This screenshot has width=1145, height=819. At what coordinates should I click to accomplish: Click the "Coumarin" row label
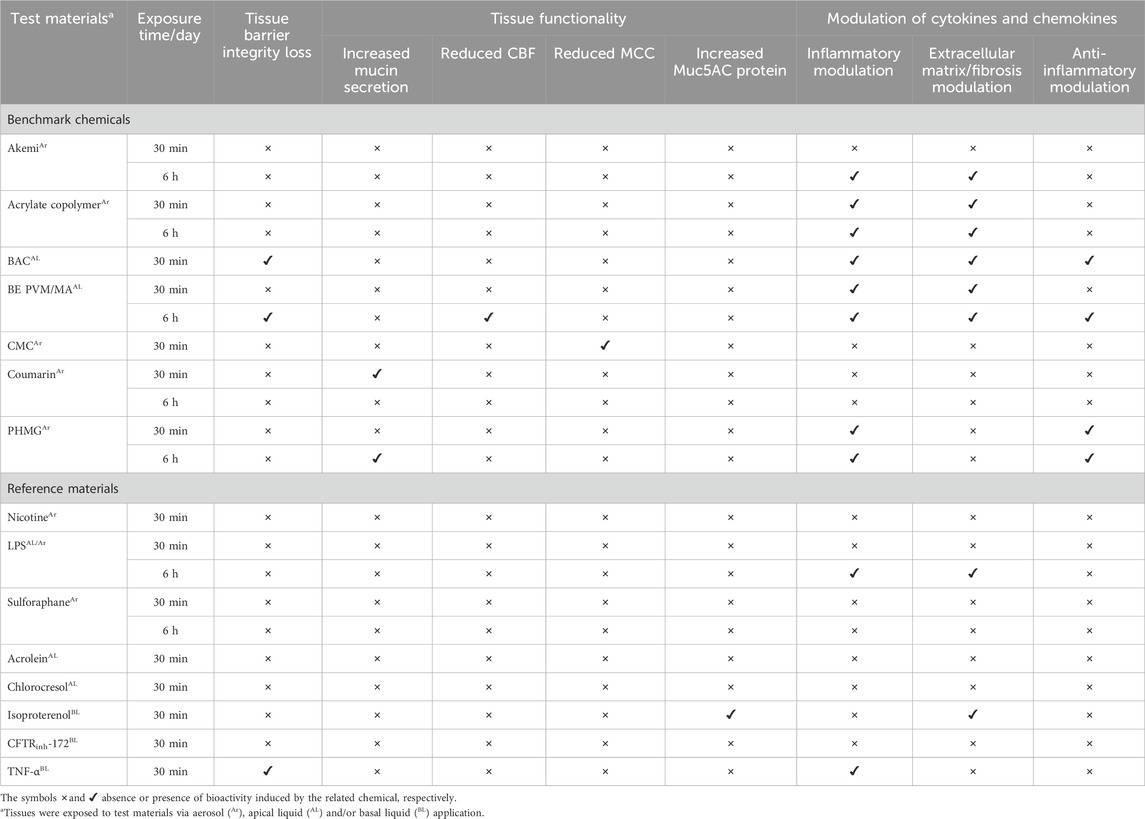click(36, 374)
